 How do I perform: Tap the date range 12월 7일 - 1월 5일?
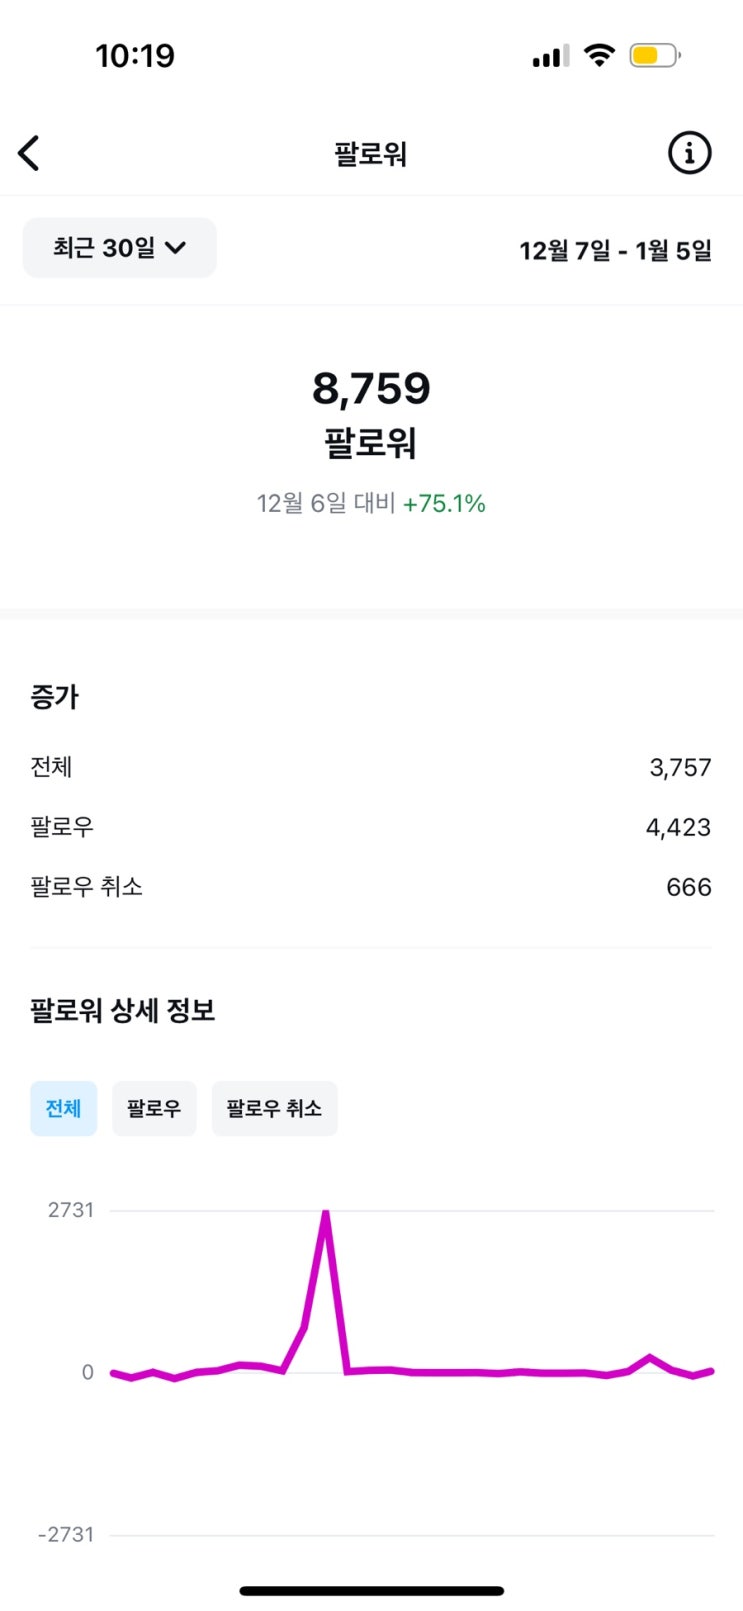[615, 250]
